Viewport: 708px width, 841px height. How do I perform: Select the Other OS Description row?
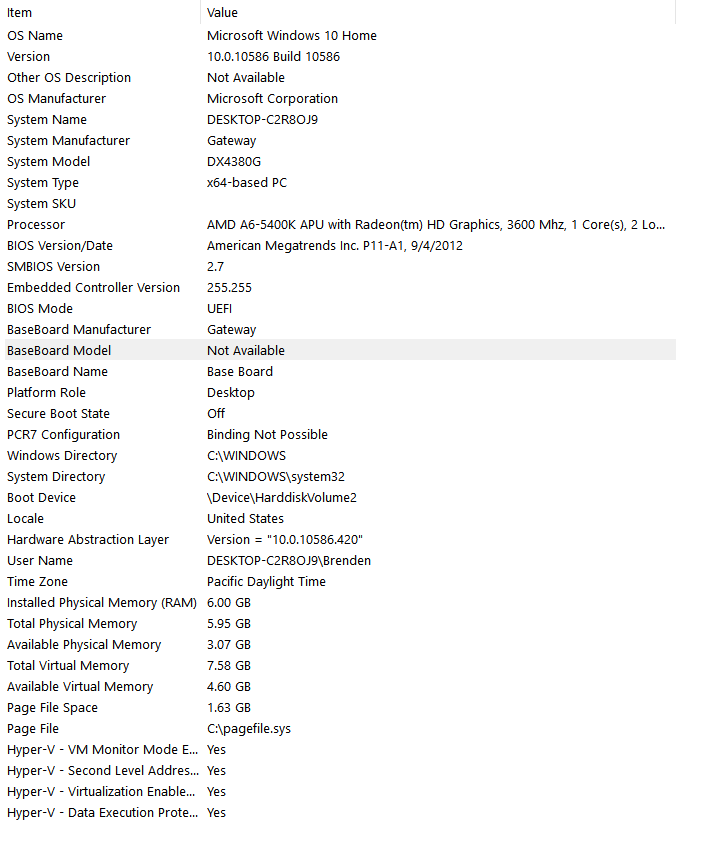[x=340, y=77]
